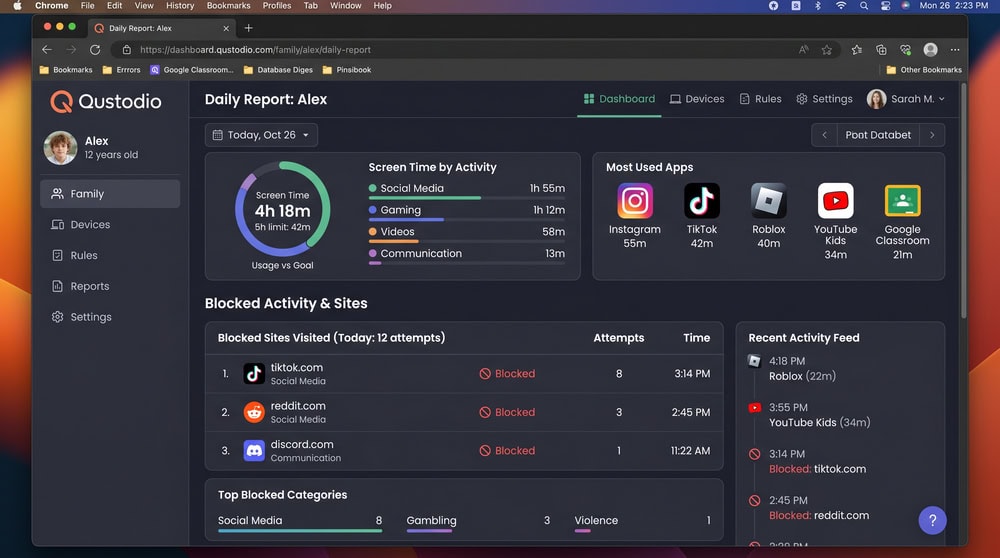Click the Wi-Fi icon in menu bar
The width and height of the screenshot is (1000, 558).
pos(841,6)
